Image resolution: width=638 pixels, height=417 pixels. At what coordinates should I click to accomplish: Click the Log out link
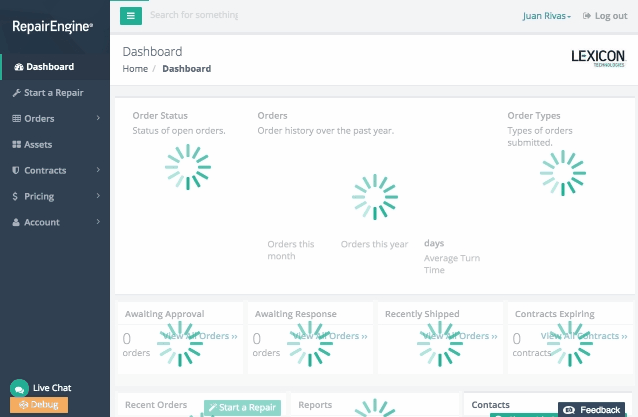[x=604, y=16]
